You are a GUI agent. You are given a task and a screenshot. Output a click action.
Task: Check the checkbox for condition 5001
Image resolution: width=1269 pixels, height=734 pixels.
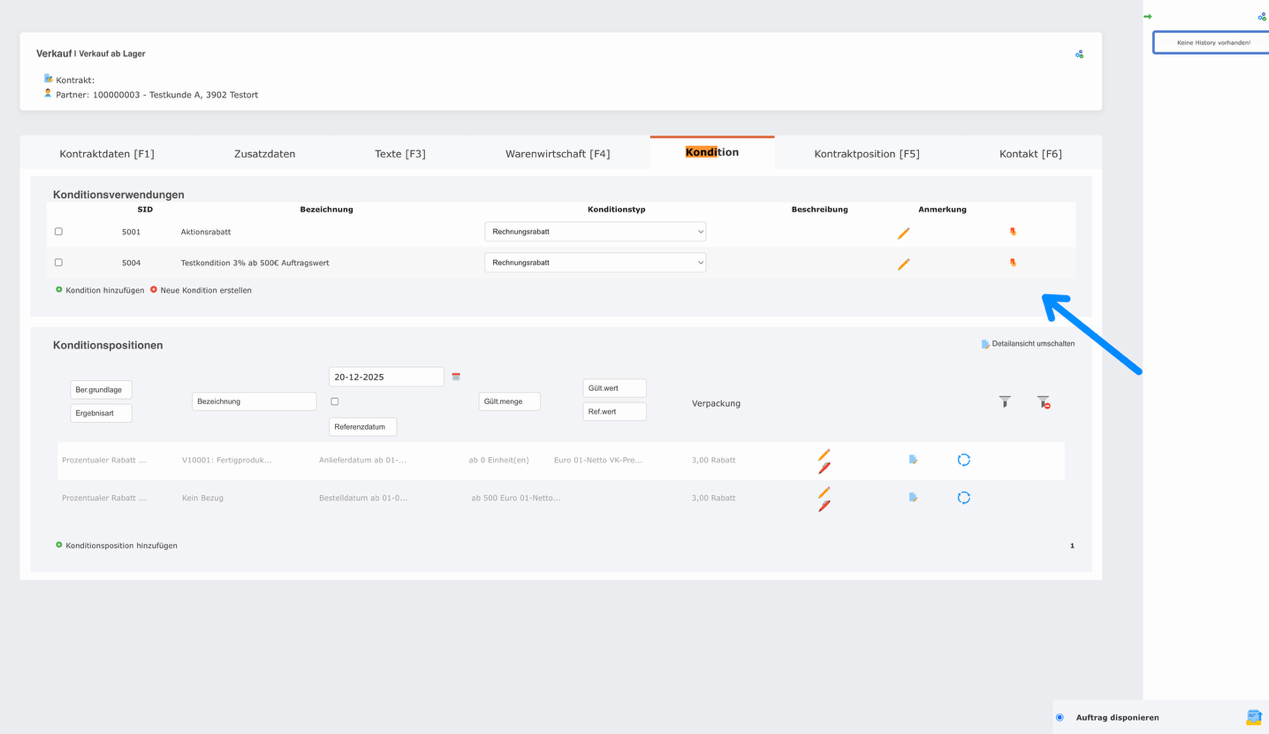pos(59,232)
